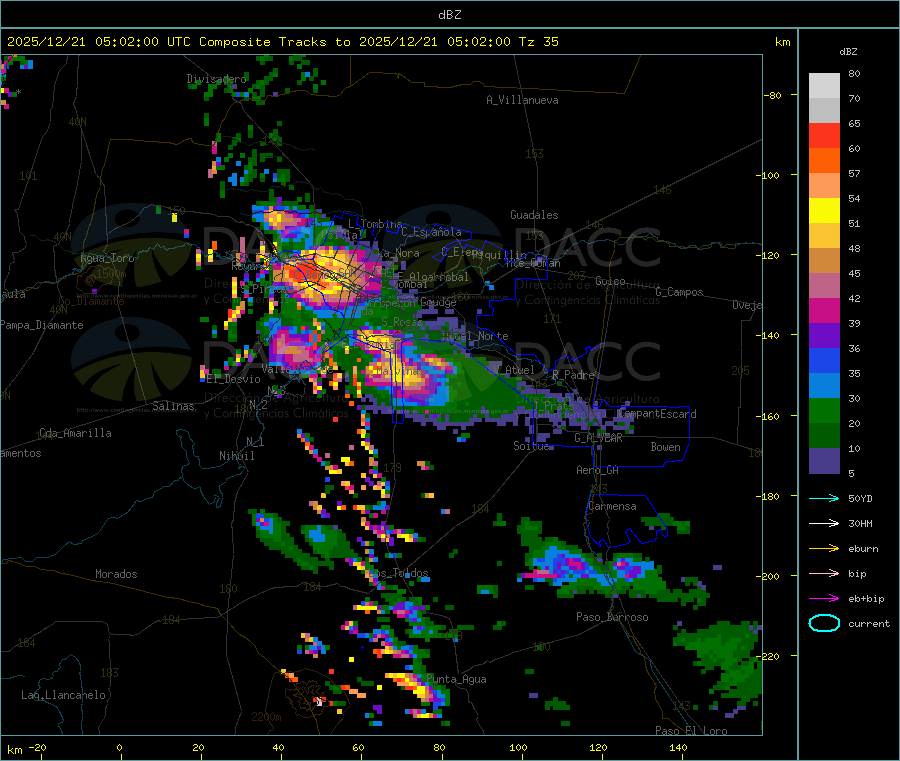
Task: Click the 140 km bottom axis tick
Action: pos(678,747)
